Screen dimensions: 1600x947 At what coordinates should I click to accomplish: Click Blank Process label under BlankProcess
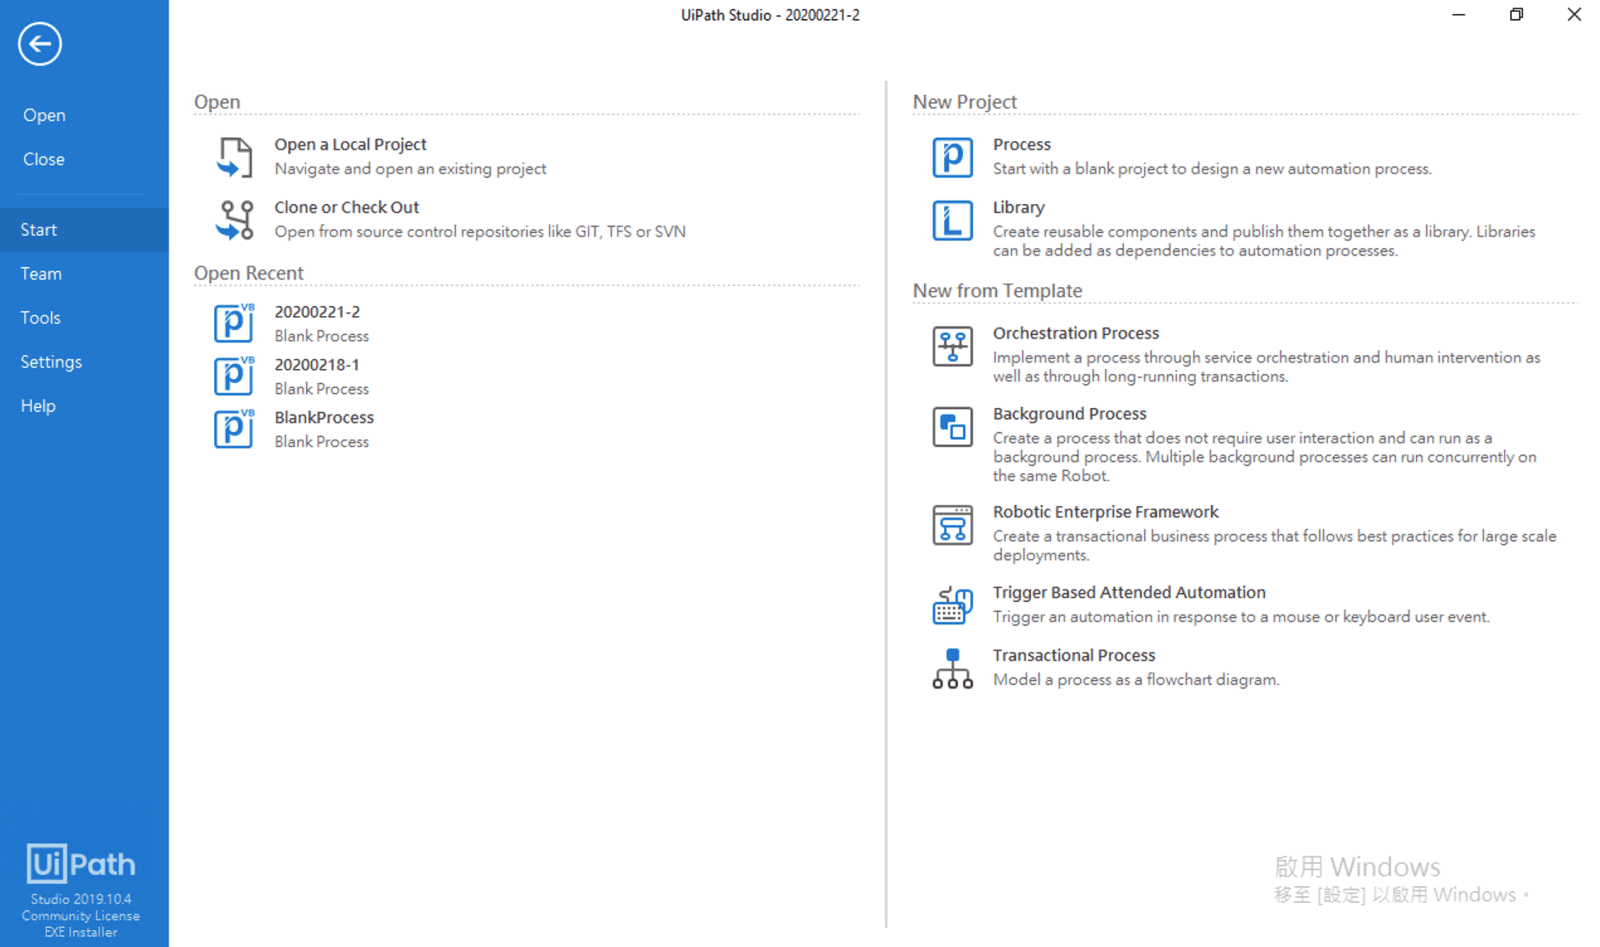321,442
